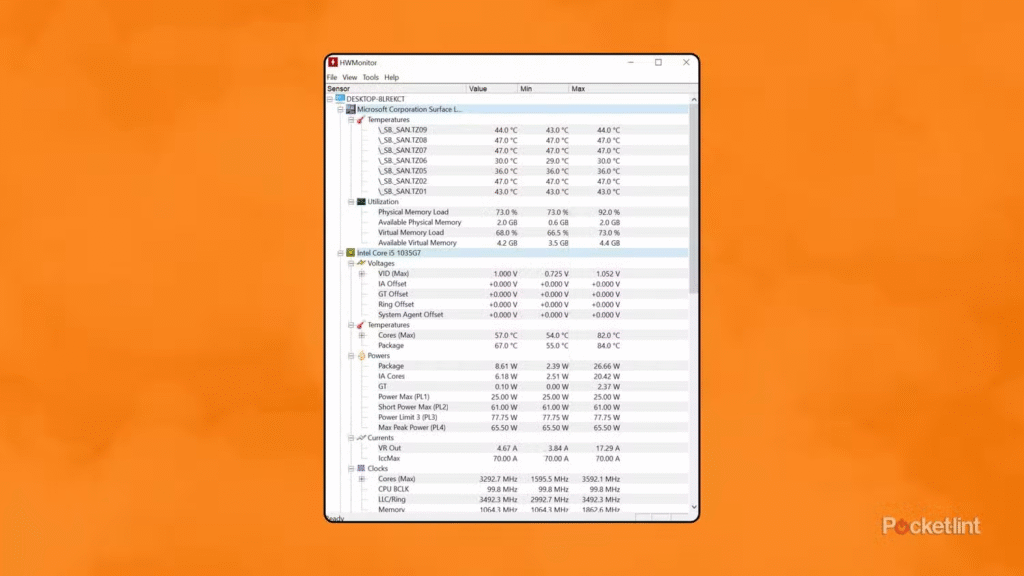Expand the Cores (Max) temperature entry
The width and height of the screenshot is (1024, 576).
point(362,335)
